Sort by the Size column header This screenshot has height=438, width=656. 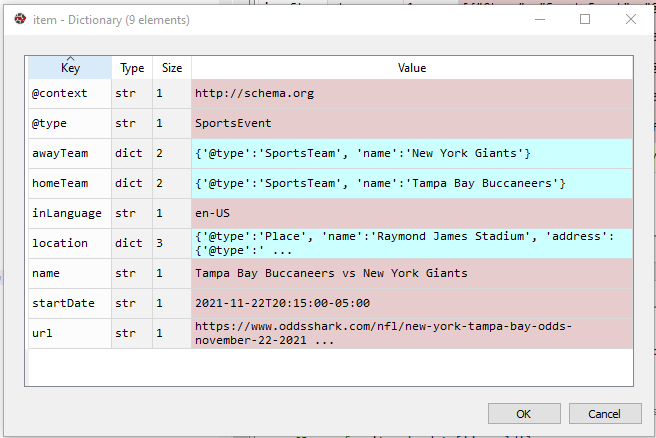[x=172, y=67]
